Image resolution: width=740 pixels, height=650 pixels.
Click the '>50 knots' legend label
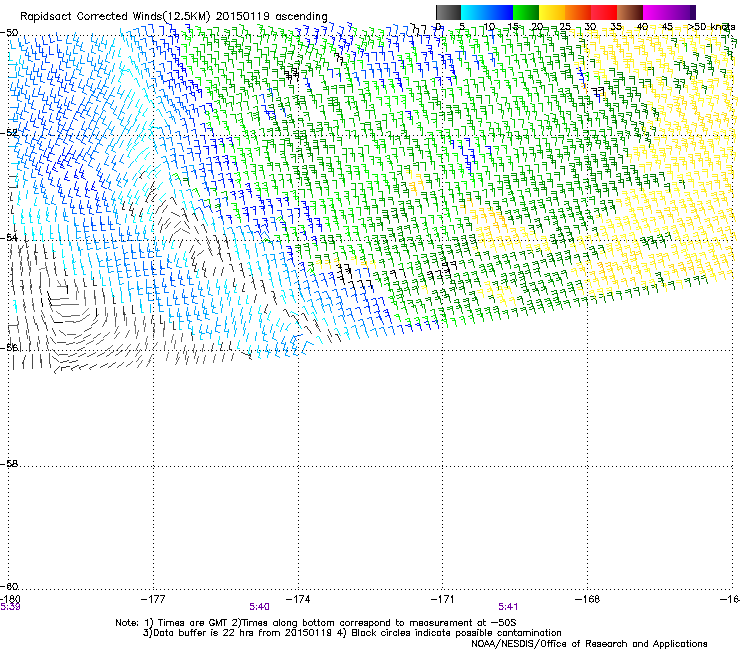pyautogui.click(x=711, y=27)
